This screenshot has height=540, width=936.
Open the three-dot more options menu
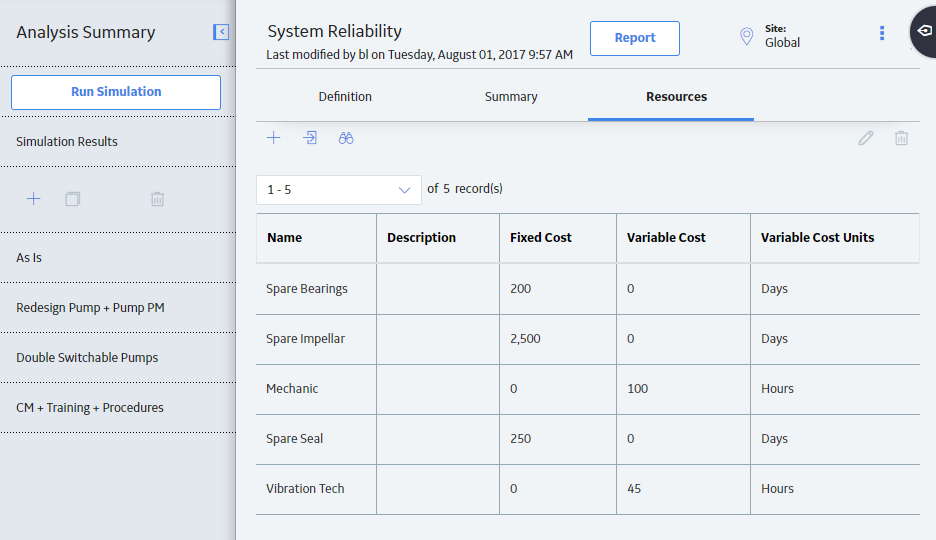882,33
